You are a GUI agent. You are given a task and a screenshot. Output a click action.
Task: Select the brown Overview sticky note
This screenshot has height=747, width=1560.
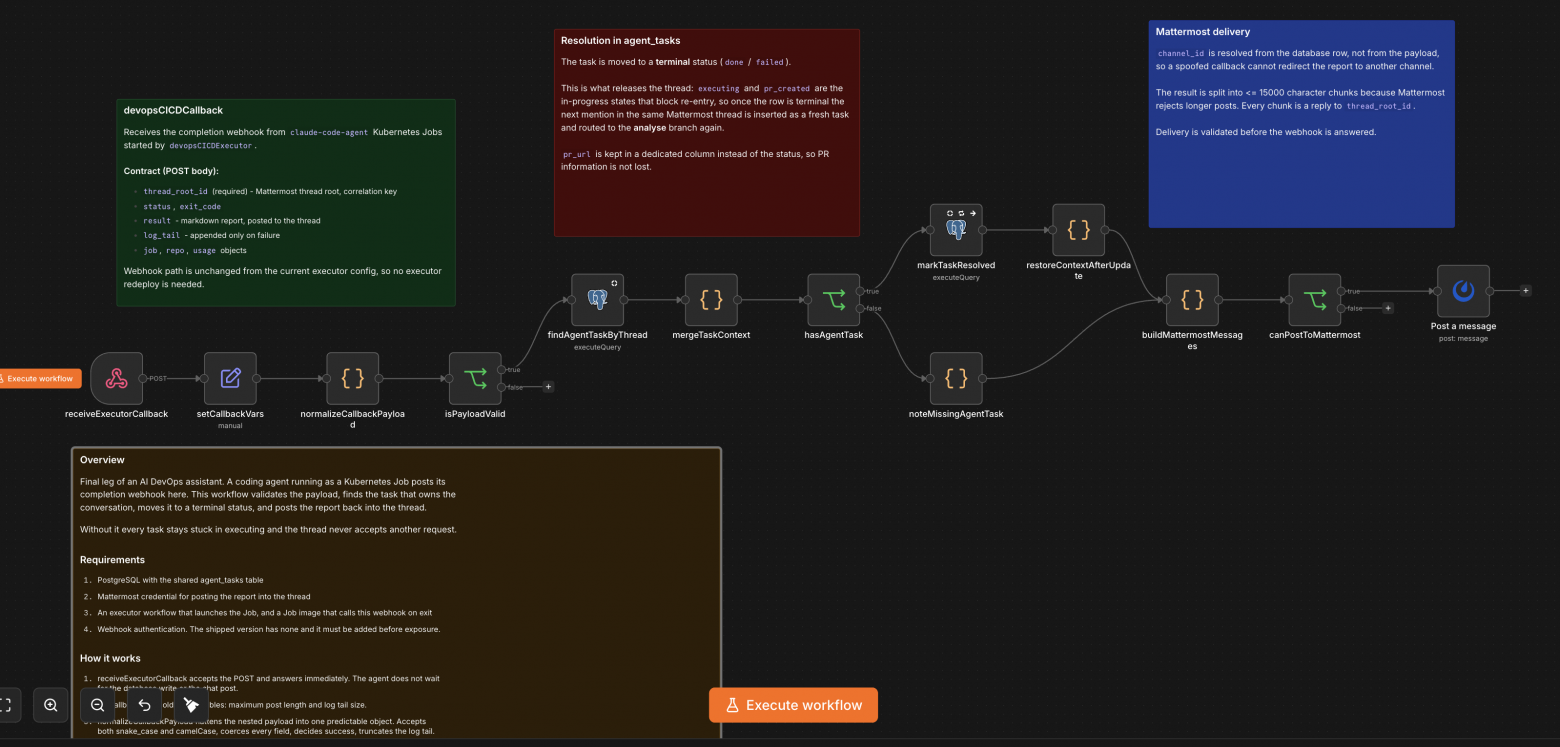tap(396, 593)
